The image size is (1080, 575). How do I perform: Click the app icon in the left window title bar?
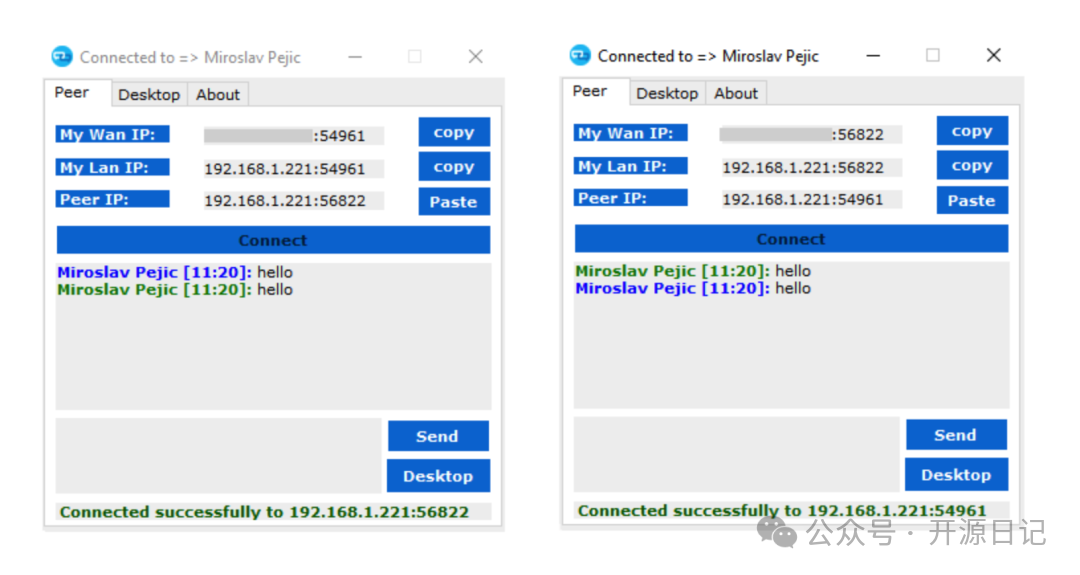tap(62, 57)
